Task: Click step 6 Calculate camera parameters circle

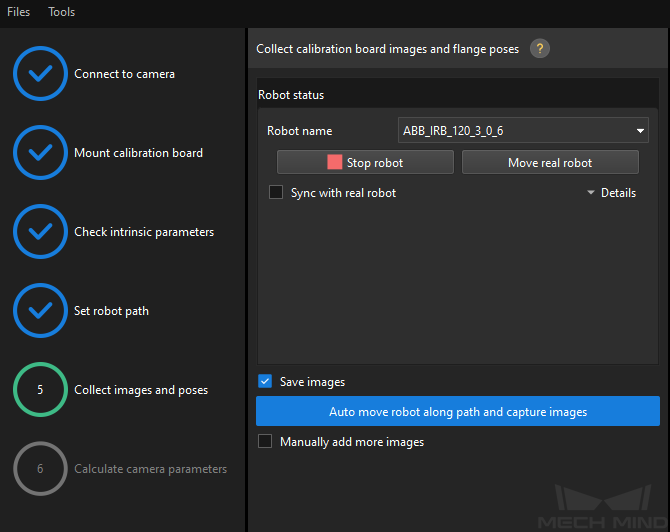Action: click(40, 468)
